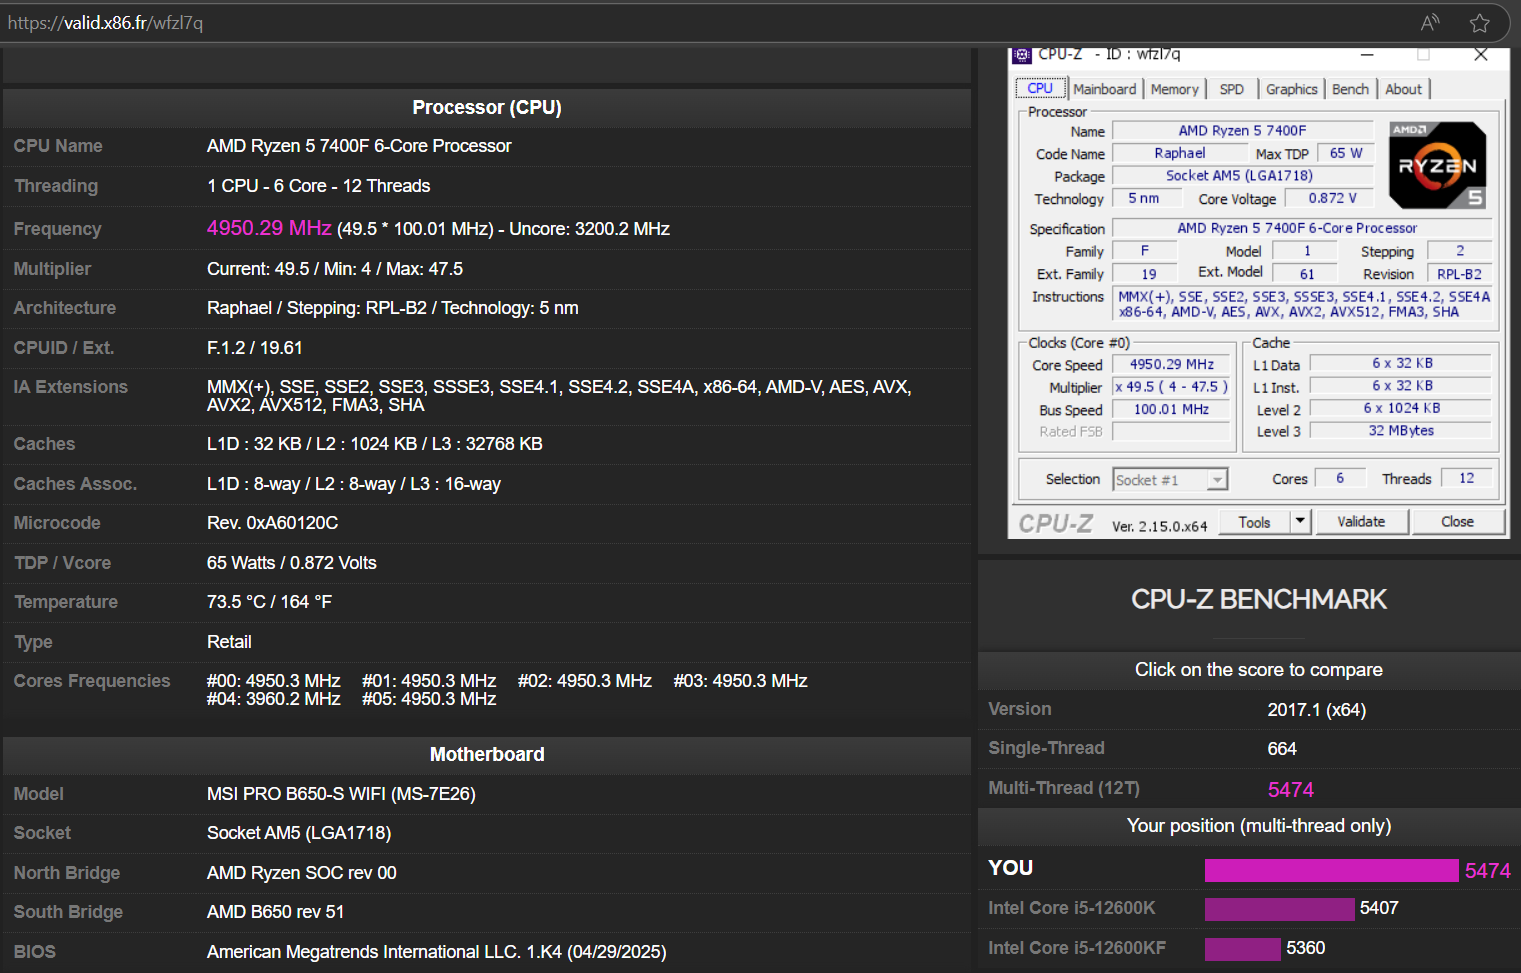Click the Tools button

pyautogui.click(x=1255, y=522)
